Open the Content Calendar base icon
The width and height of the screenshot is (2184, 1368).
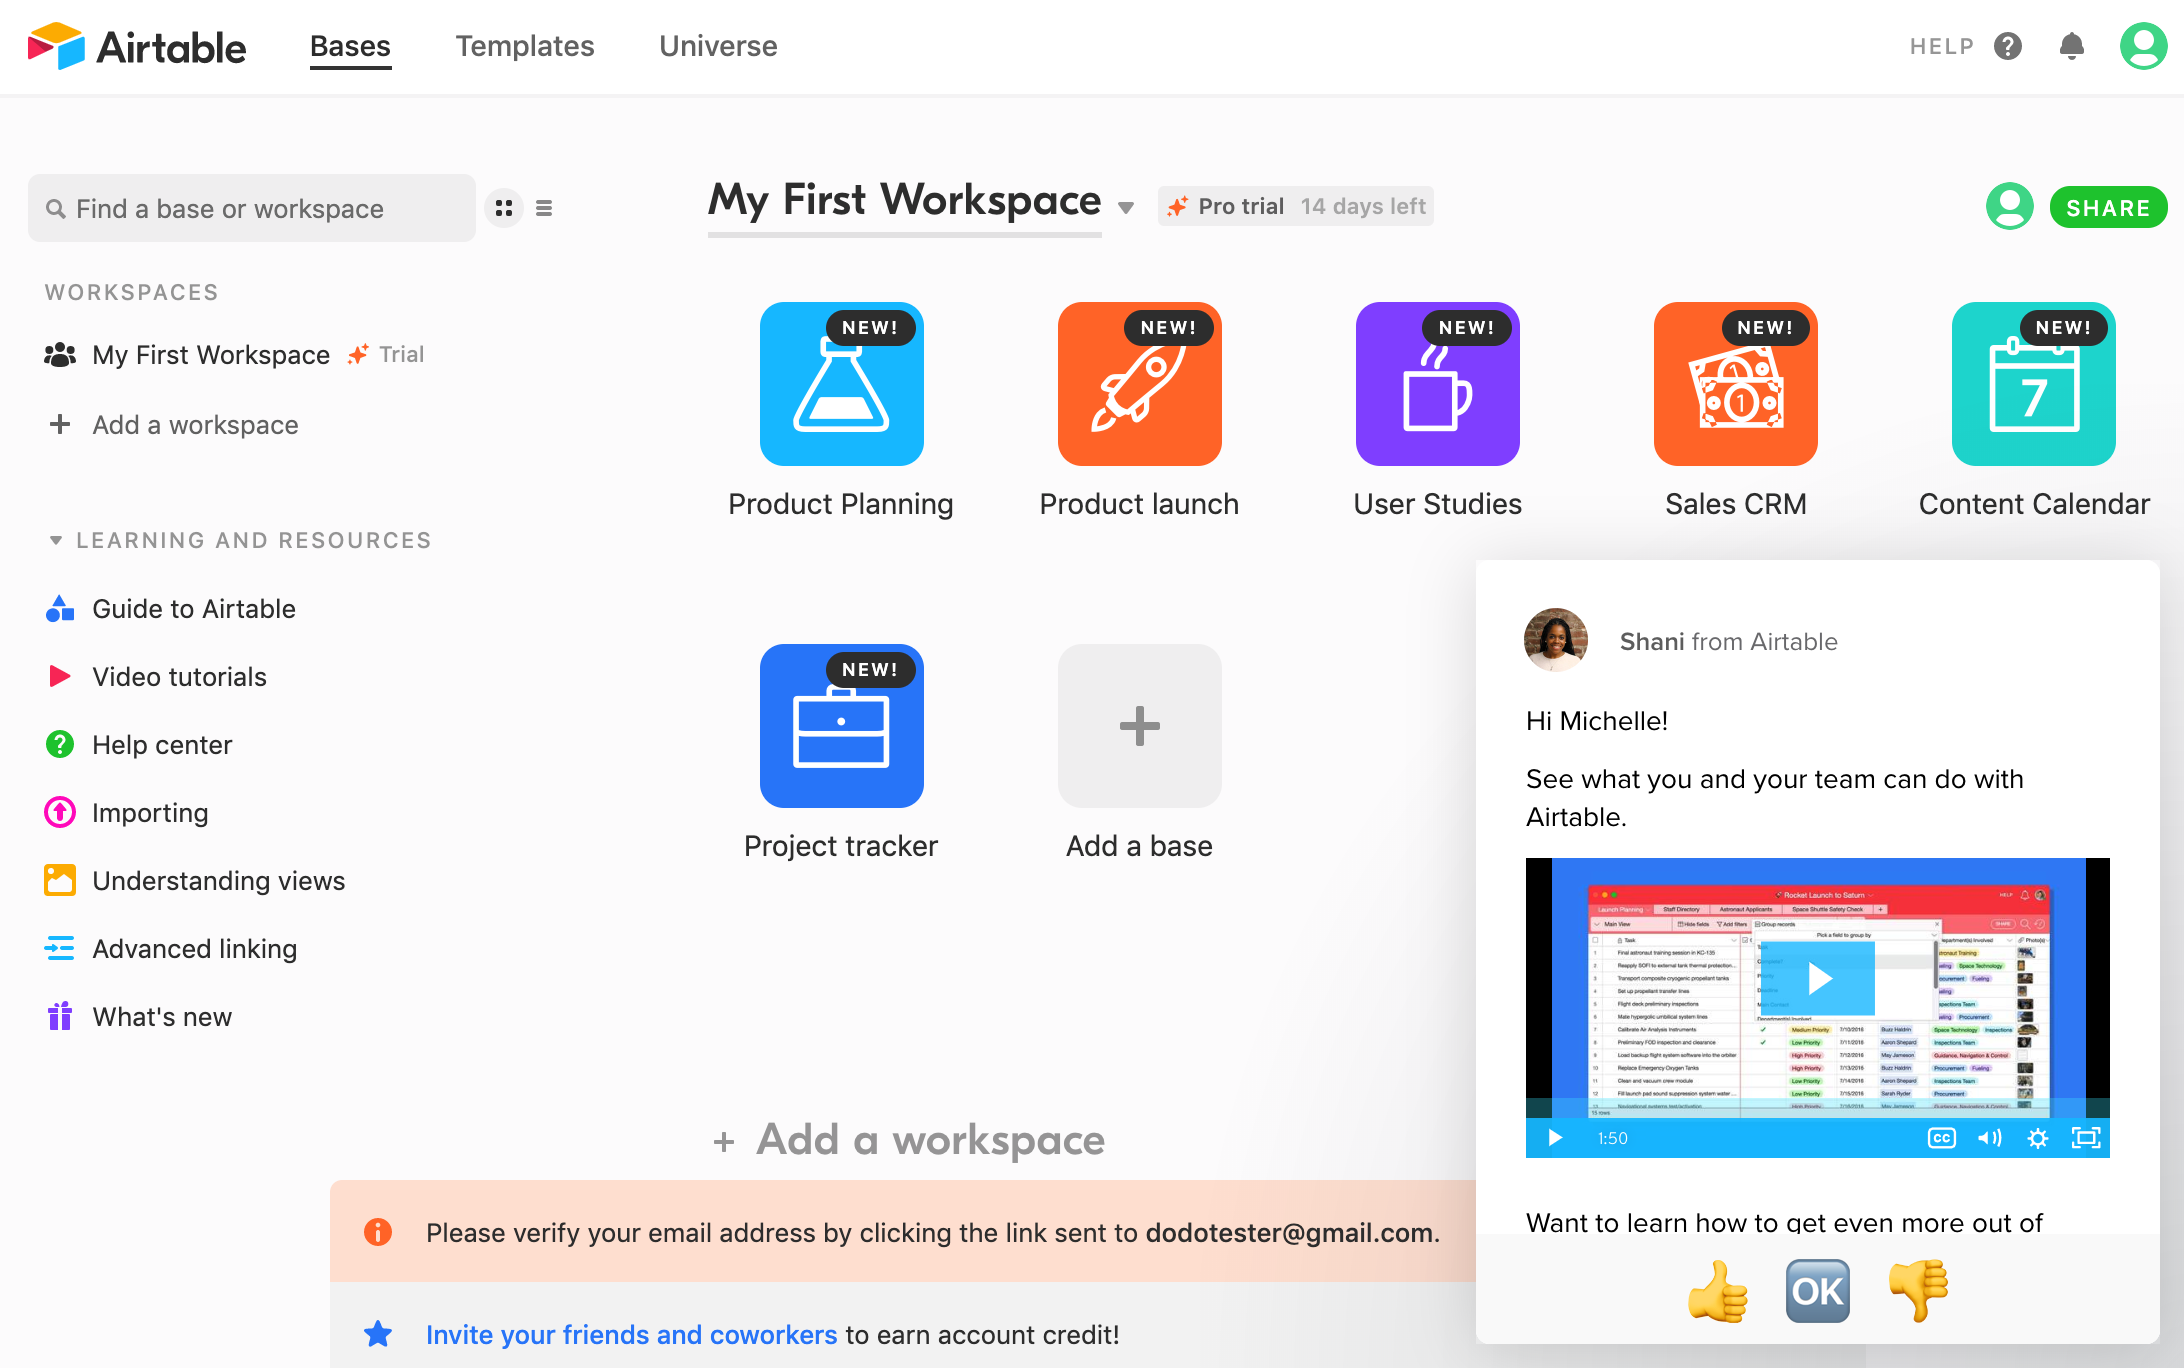pyautogui.click(x=2033, y=384)
